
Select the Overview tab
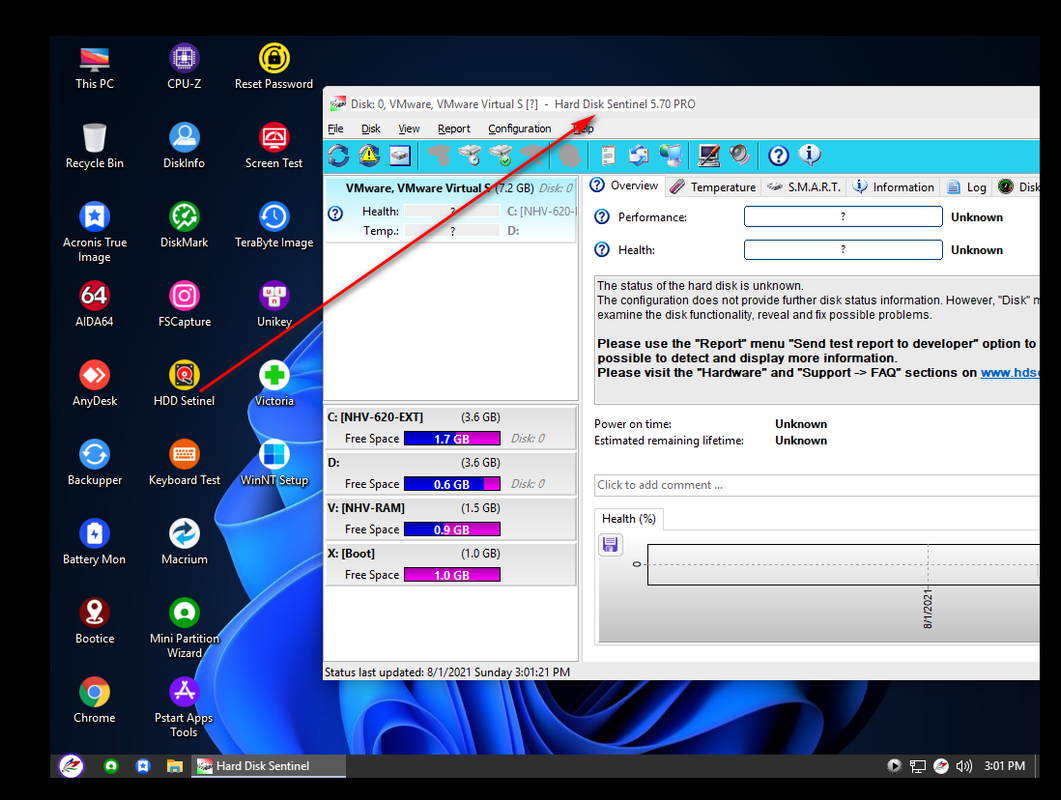(x=624, y=185)
